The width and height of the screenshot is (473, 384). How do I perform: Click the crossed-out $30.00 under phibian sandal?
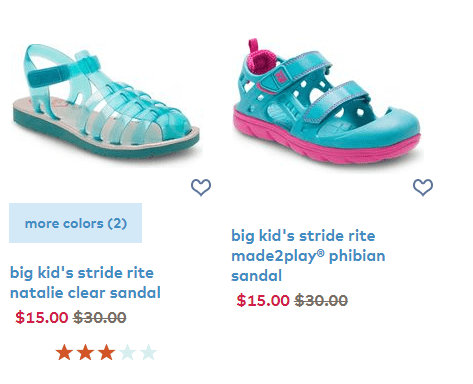pos(321,300)
